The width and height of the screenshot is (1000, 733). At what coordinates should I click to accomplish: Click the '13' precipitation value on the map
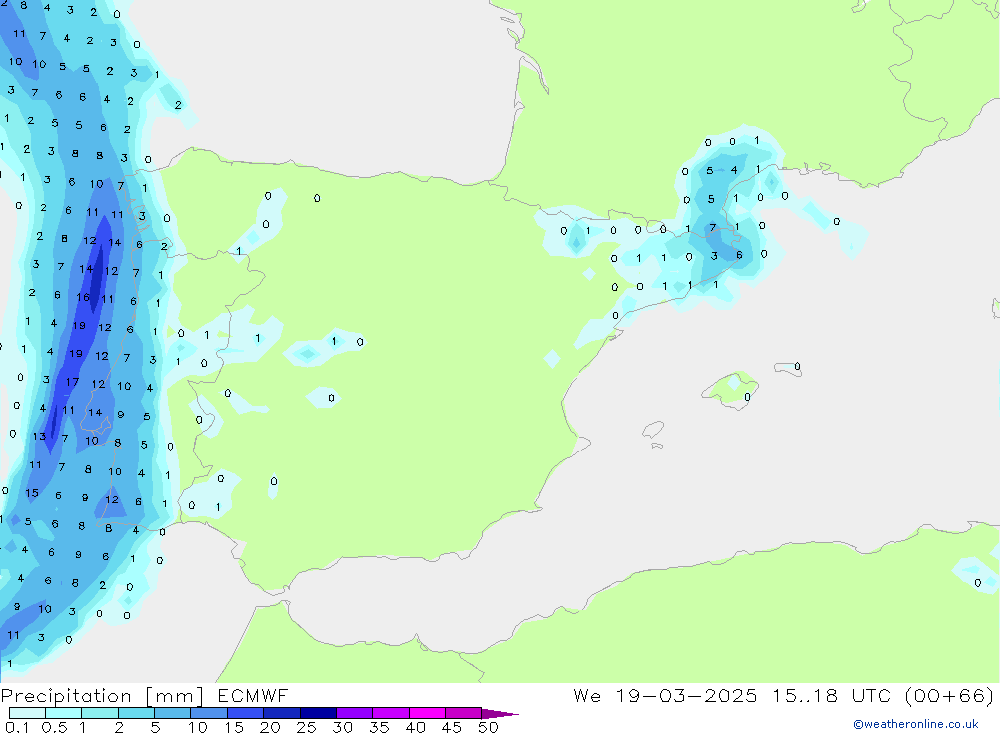click(x=39, y=436)
